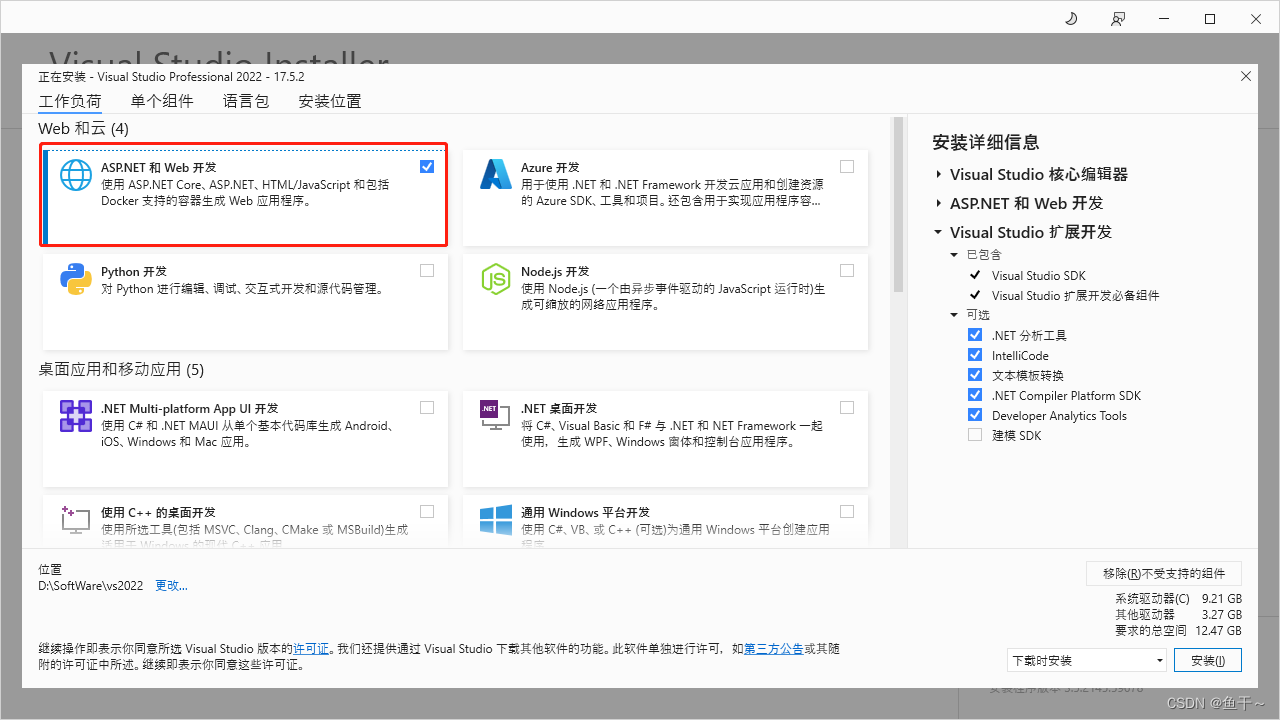Uncheck the ASP.NET 和 Web 开发 workload checkbox
The height and width of the screenshot is (720, 1280).
[427, 167]
